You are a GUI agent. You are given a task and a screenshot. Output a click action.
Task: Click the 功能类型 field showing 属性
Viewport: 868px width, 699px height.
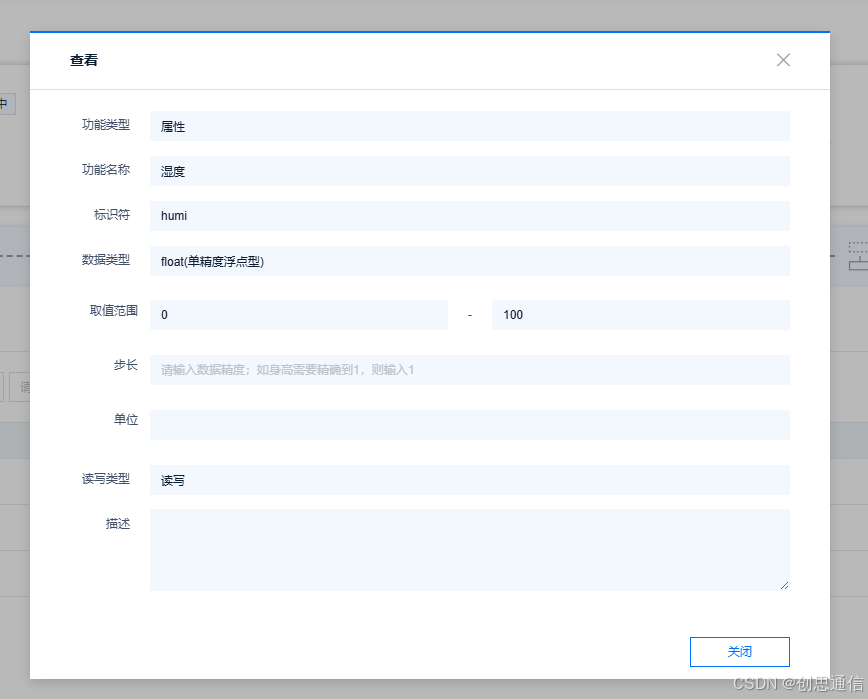[469, 126]
